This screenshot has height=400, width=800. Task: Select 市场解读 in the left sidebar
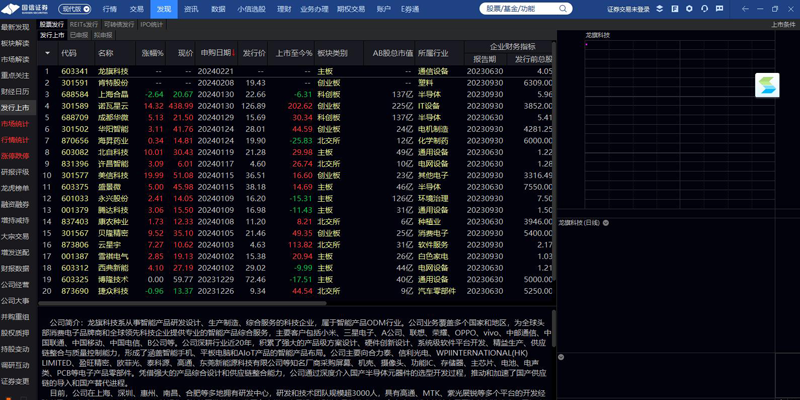click(15, 59)
